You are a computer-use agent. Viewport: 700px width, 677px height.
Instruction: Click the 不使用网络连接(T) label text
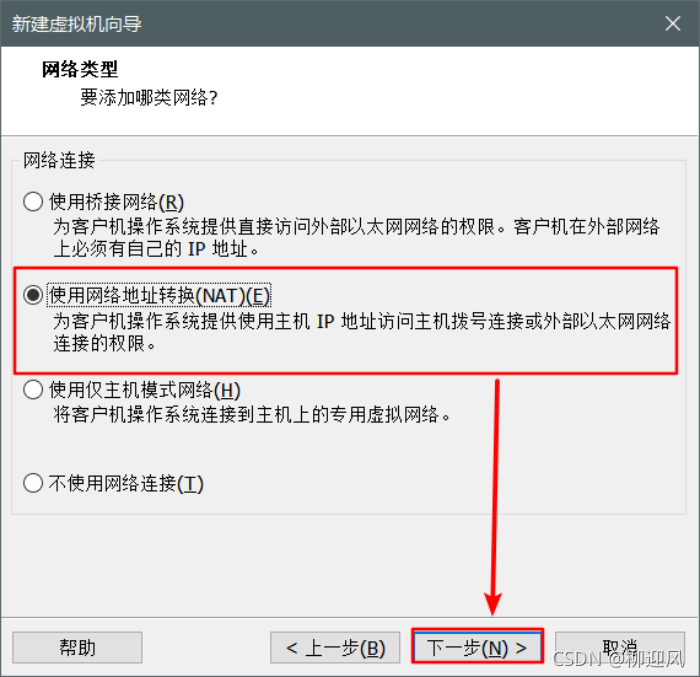point(126,484)
